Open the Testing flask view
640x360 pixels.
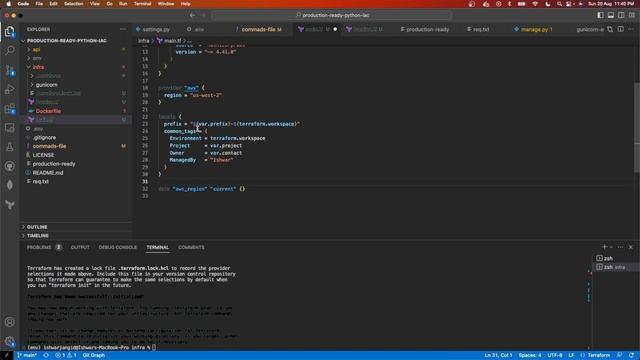pyautogui.click(x=10, y=147)
